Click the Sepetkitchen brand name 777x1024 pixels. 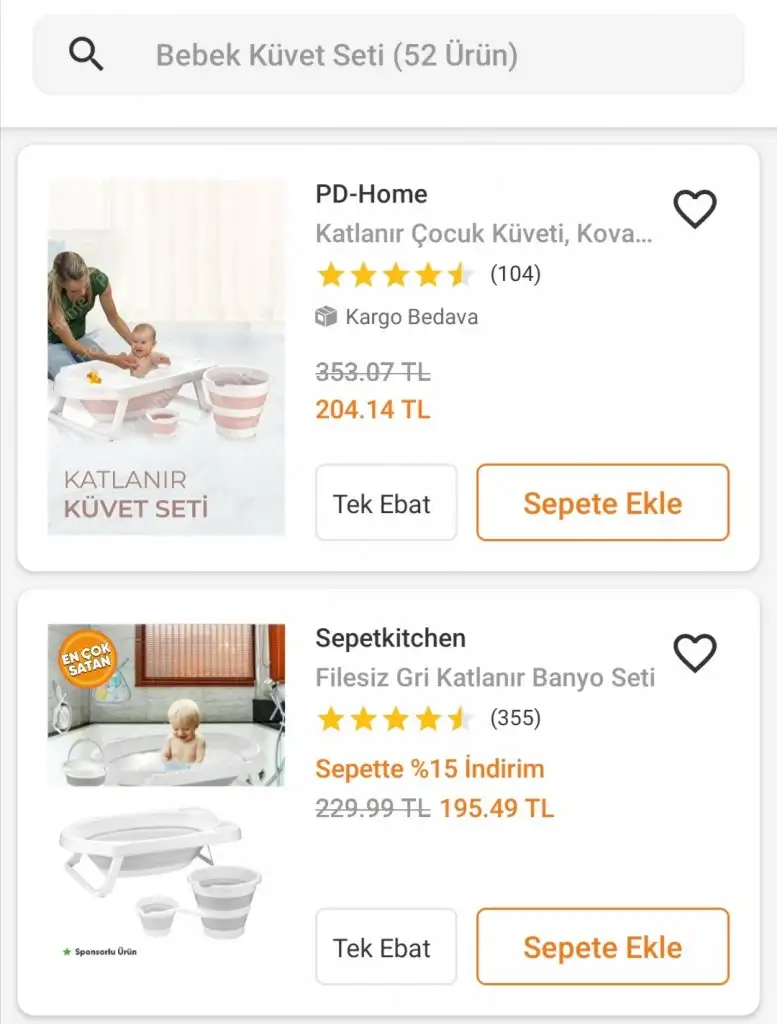(x=390, y=638)
